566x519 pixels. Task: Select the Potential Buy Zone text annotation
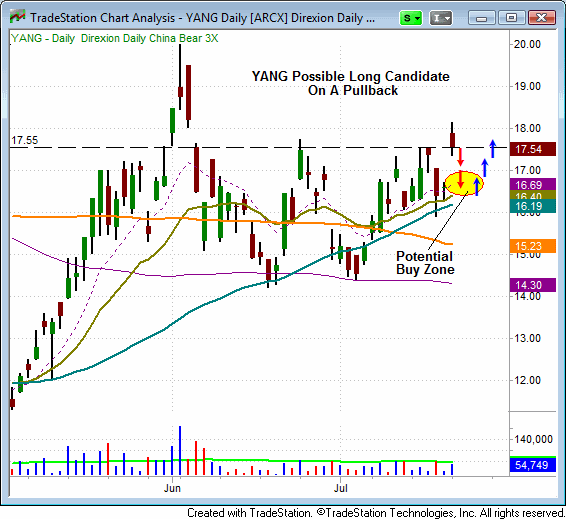(425, 263)
